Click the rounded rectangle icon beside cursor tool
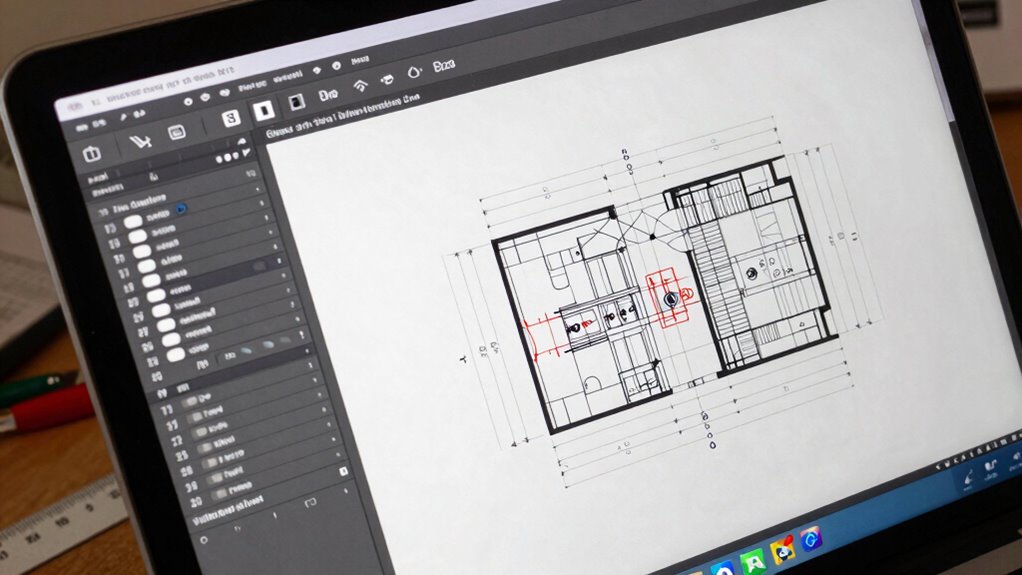 177,132
